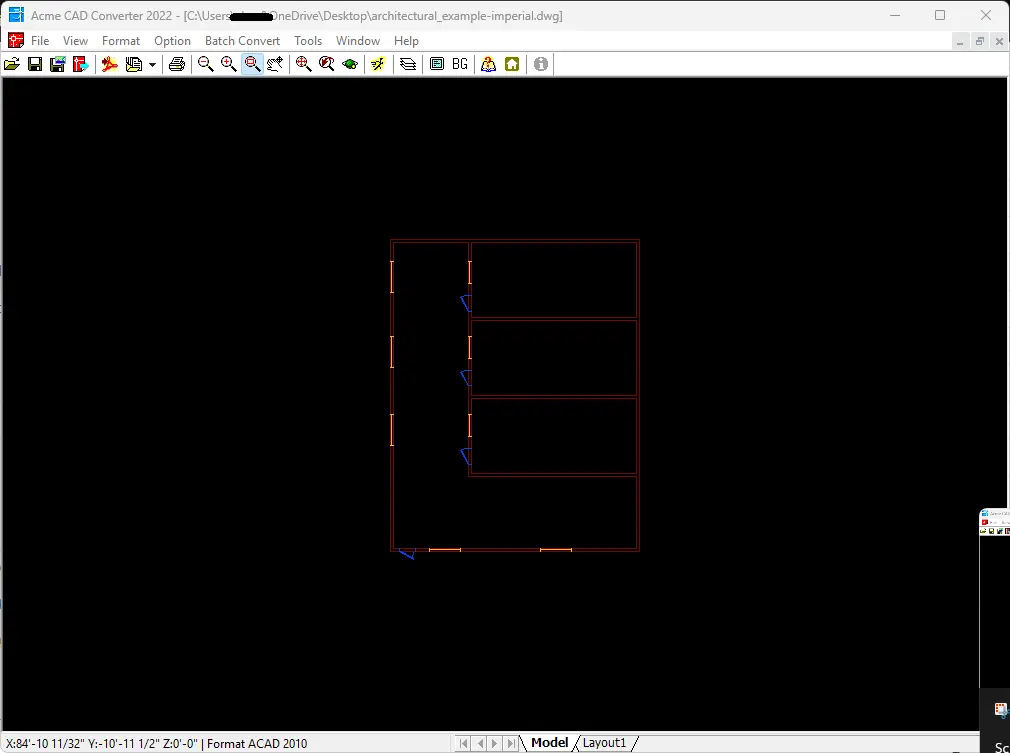Click the green 3D orbit icon
Image resolution: width=1010 pixels, height=753 pixels.
point(350,64)
